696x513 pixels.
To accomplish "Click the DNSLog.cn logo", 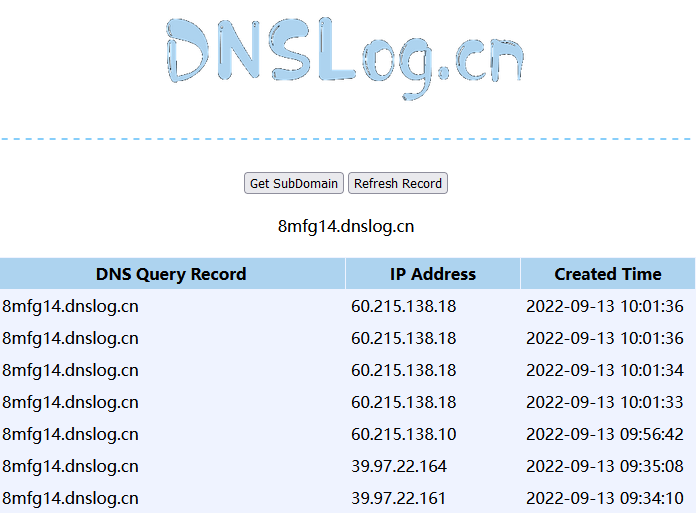I will pos(345,58).
